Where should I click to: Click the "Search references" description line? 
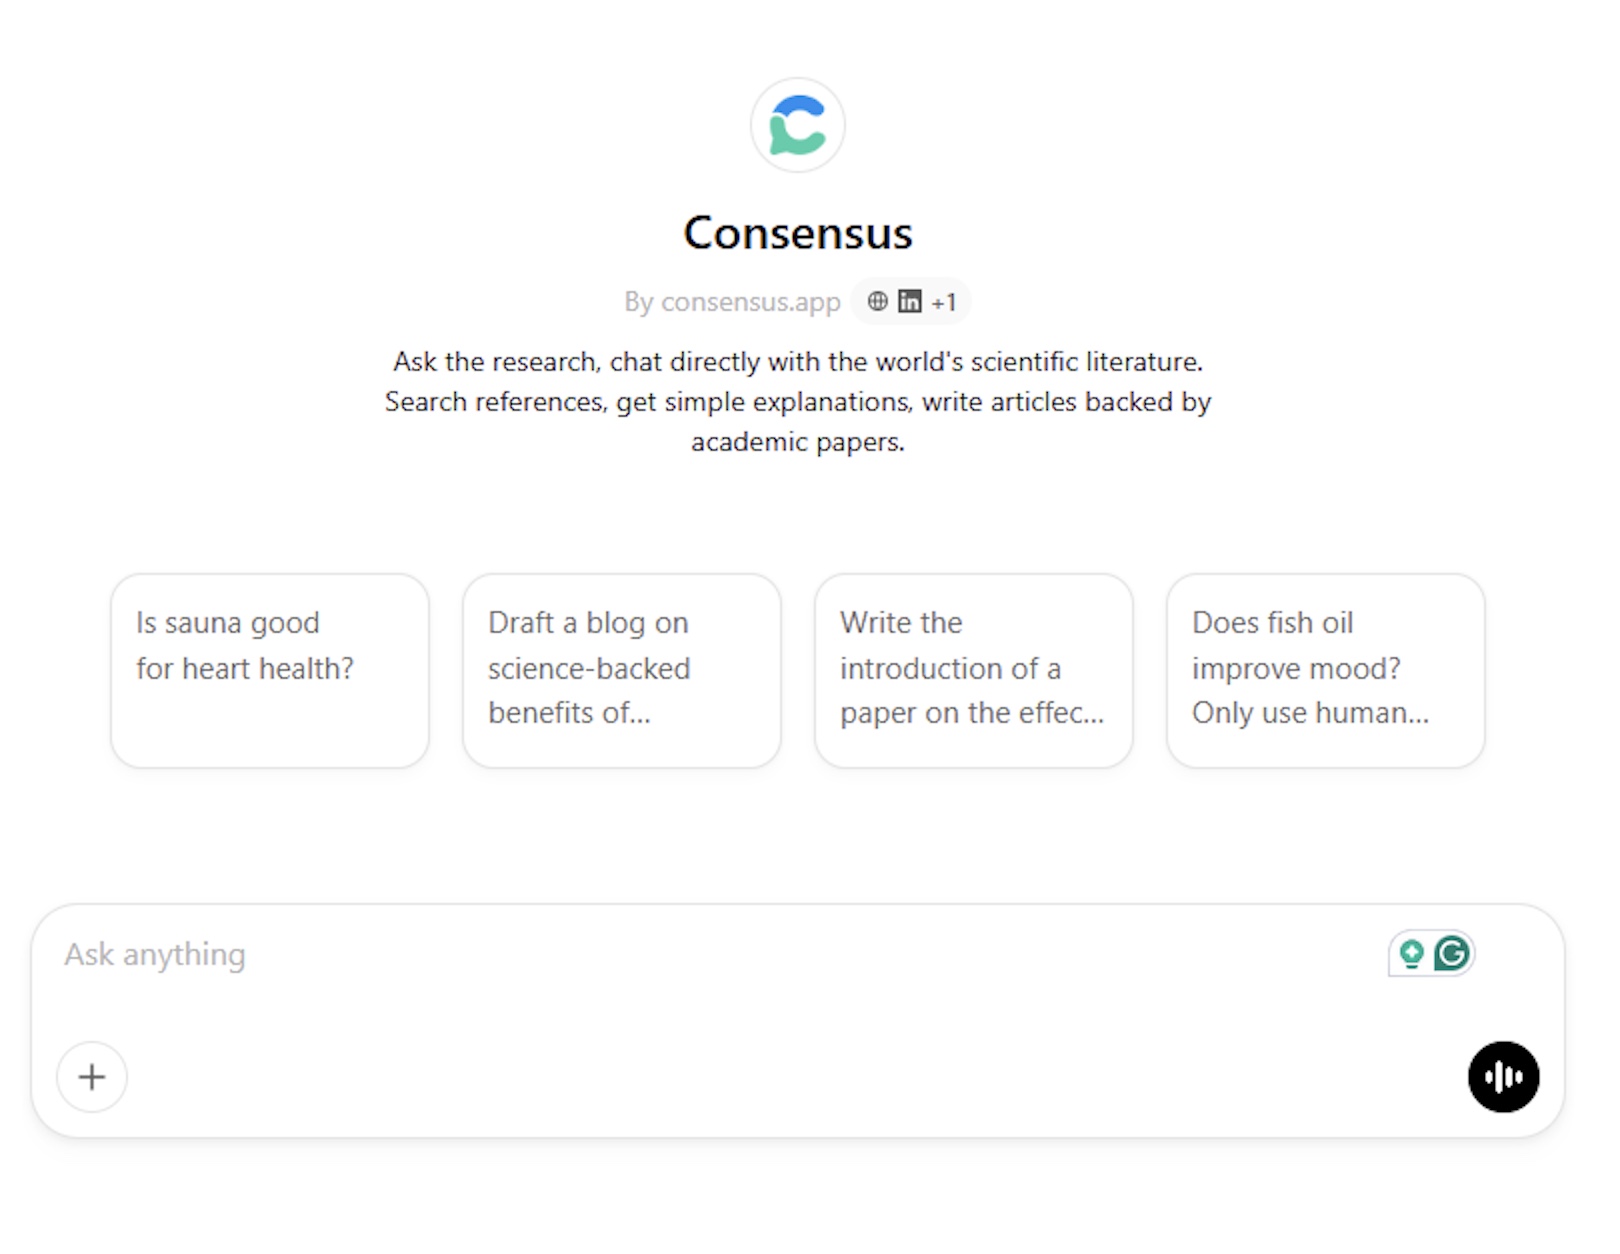click(797, 401)
